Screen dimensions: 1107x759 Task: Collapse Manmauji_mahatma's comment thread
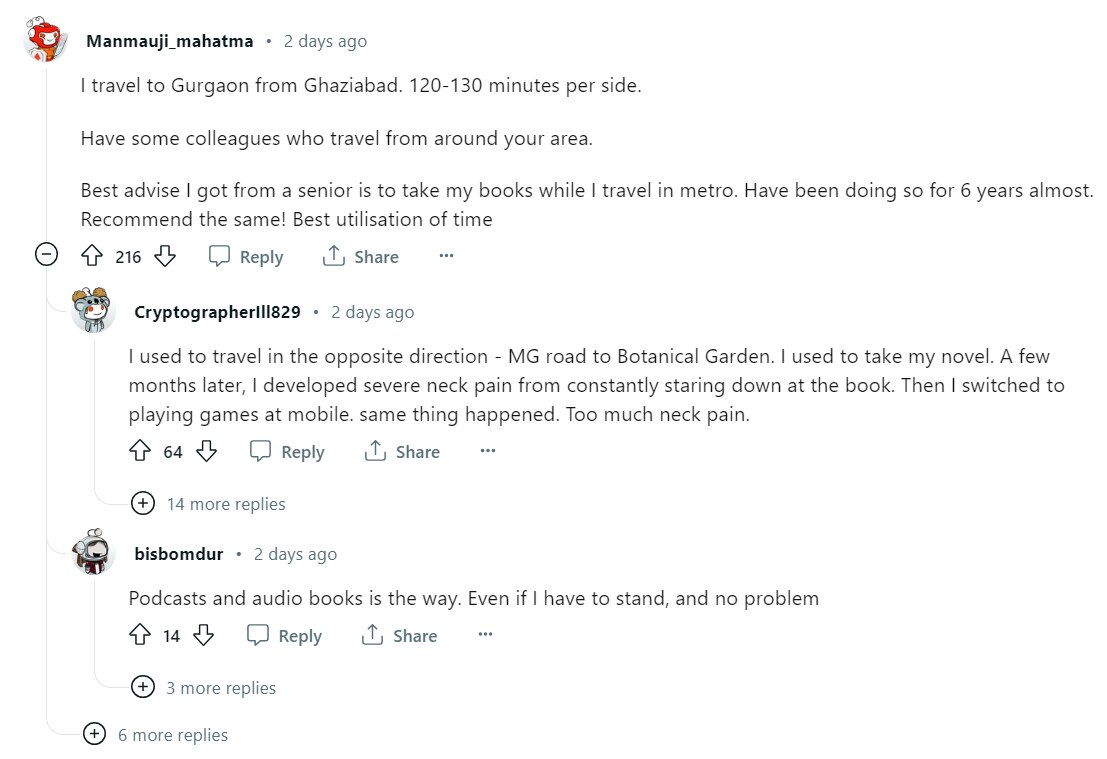tap(46, 255)
